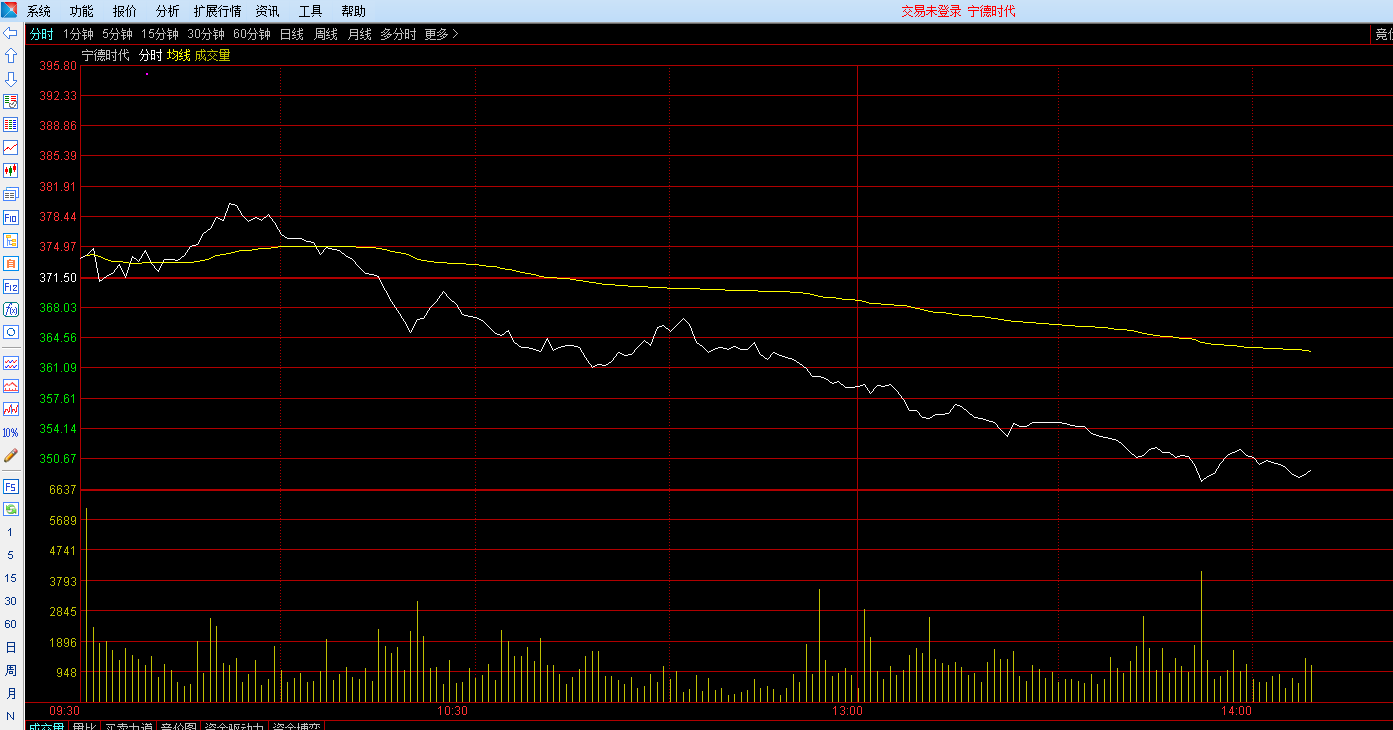Click the double wavy line indicator icon
This screenshot has height=730, width=1393.
(11, 363)
